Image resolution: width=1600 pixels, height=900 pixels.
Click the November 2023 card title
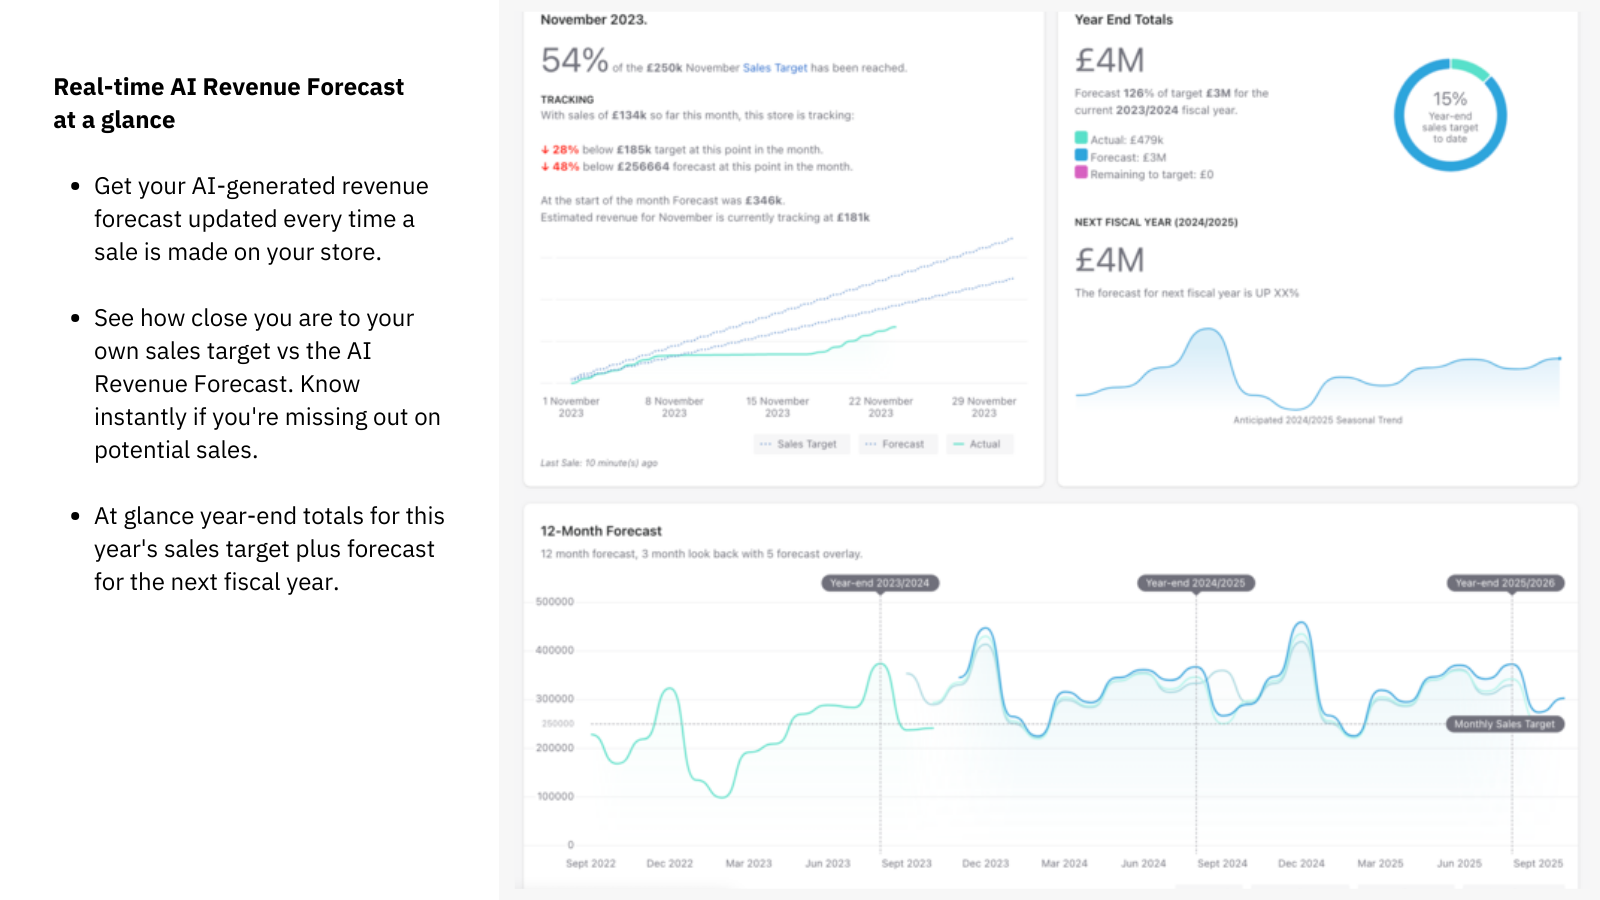click(594, 20)
